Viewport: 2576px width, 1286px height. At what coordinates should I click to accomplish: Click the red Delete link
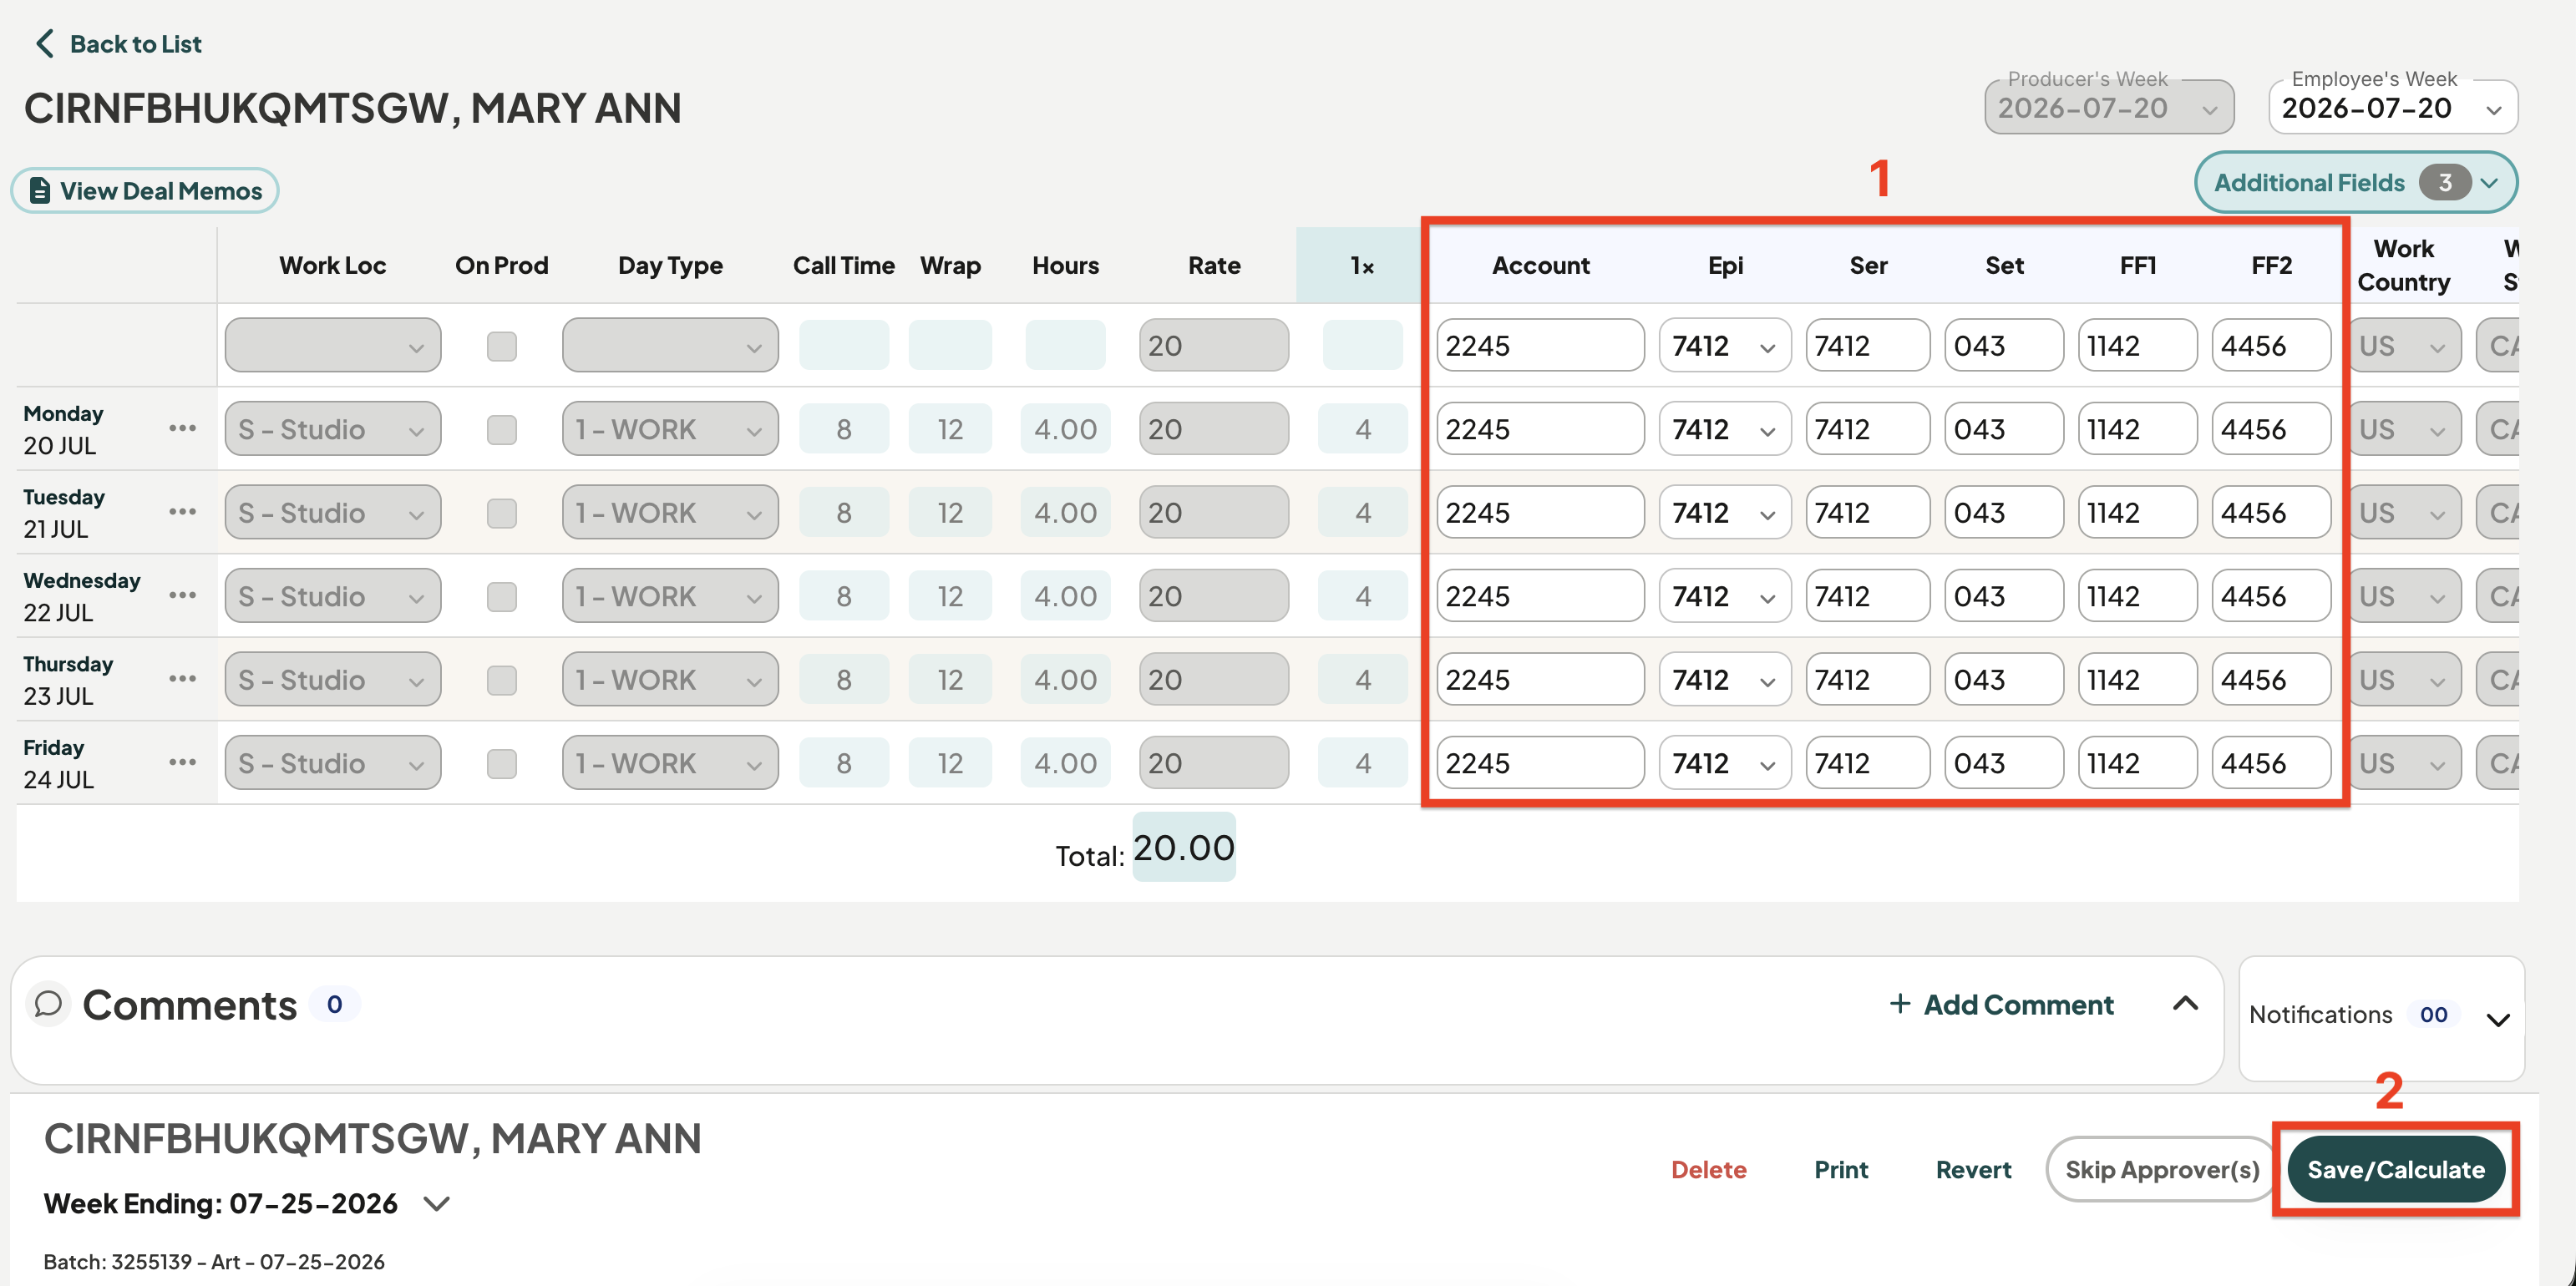(x=1708, y=1169)
